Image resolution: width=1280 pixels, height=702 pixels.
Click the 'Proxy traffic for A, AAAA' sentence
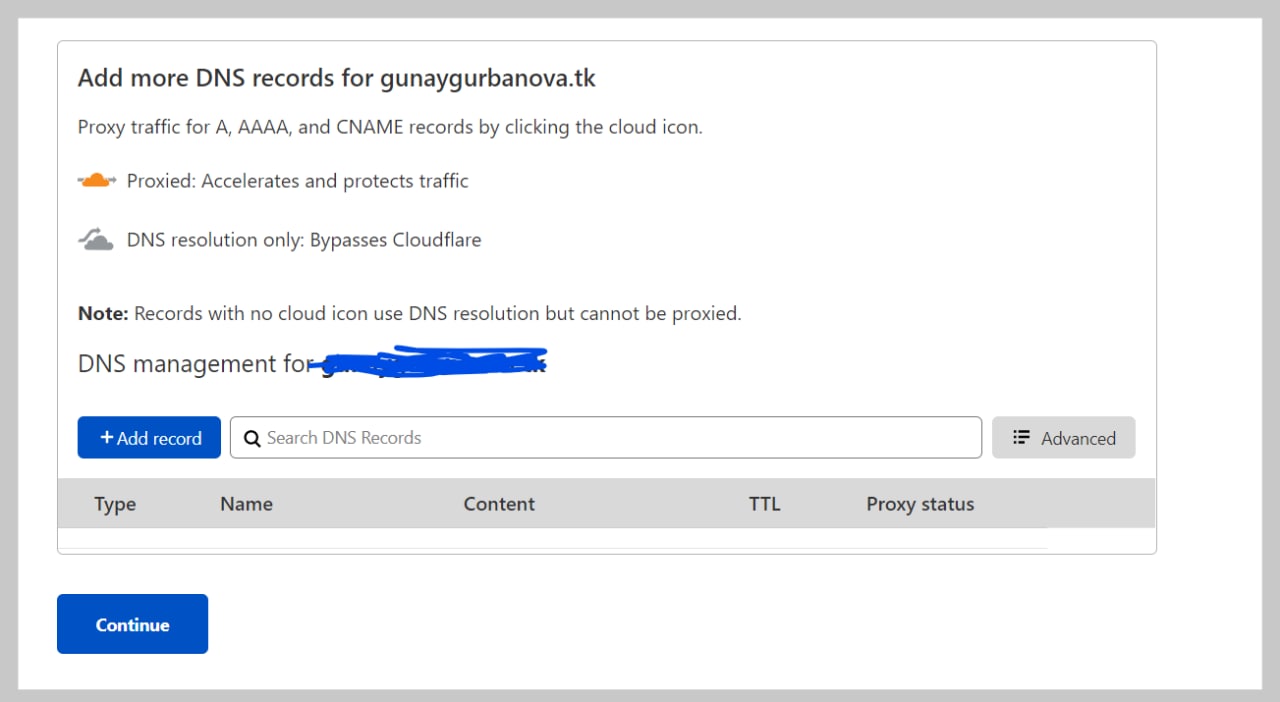[390, 127]
